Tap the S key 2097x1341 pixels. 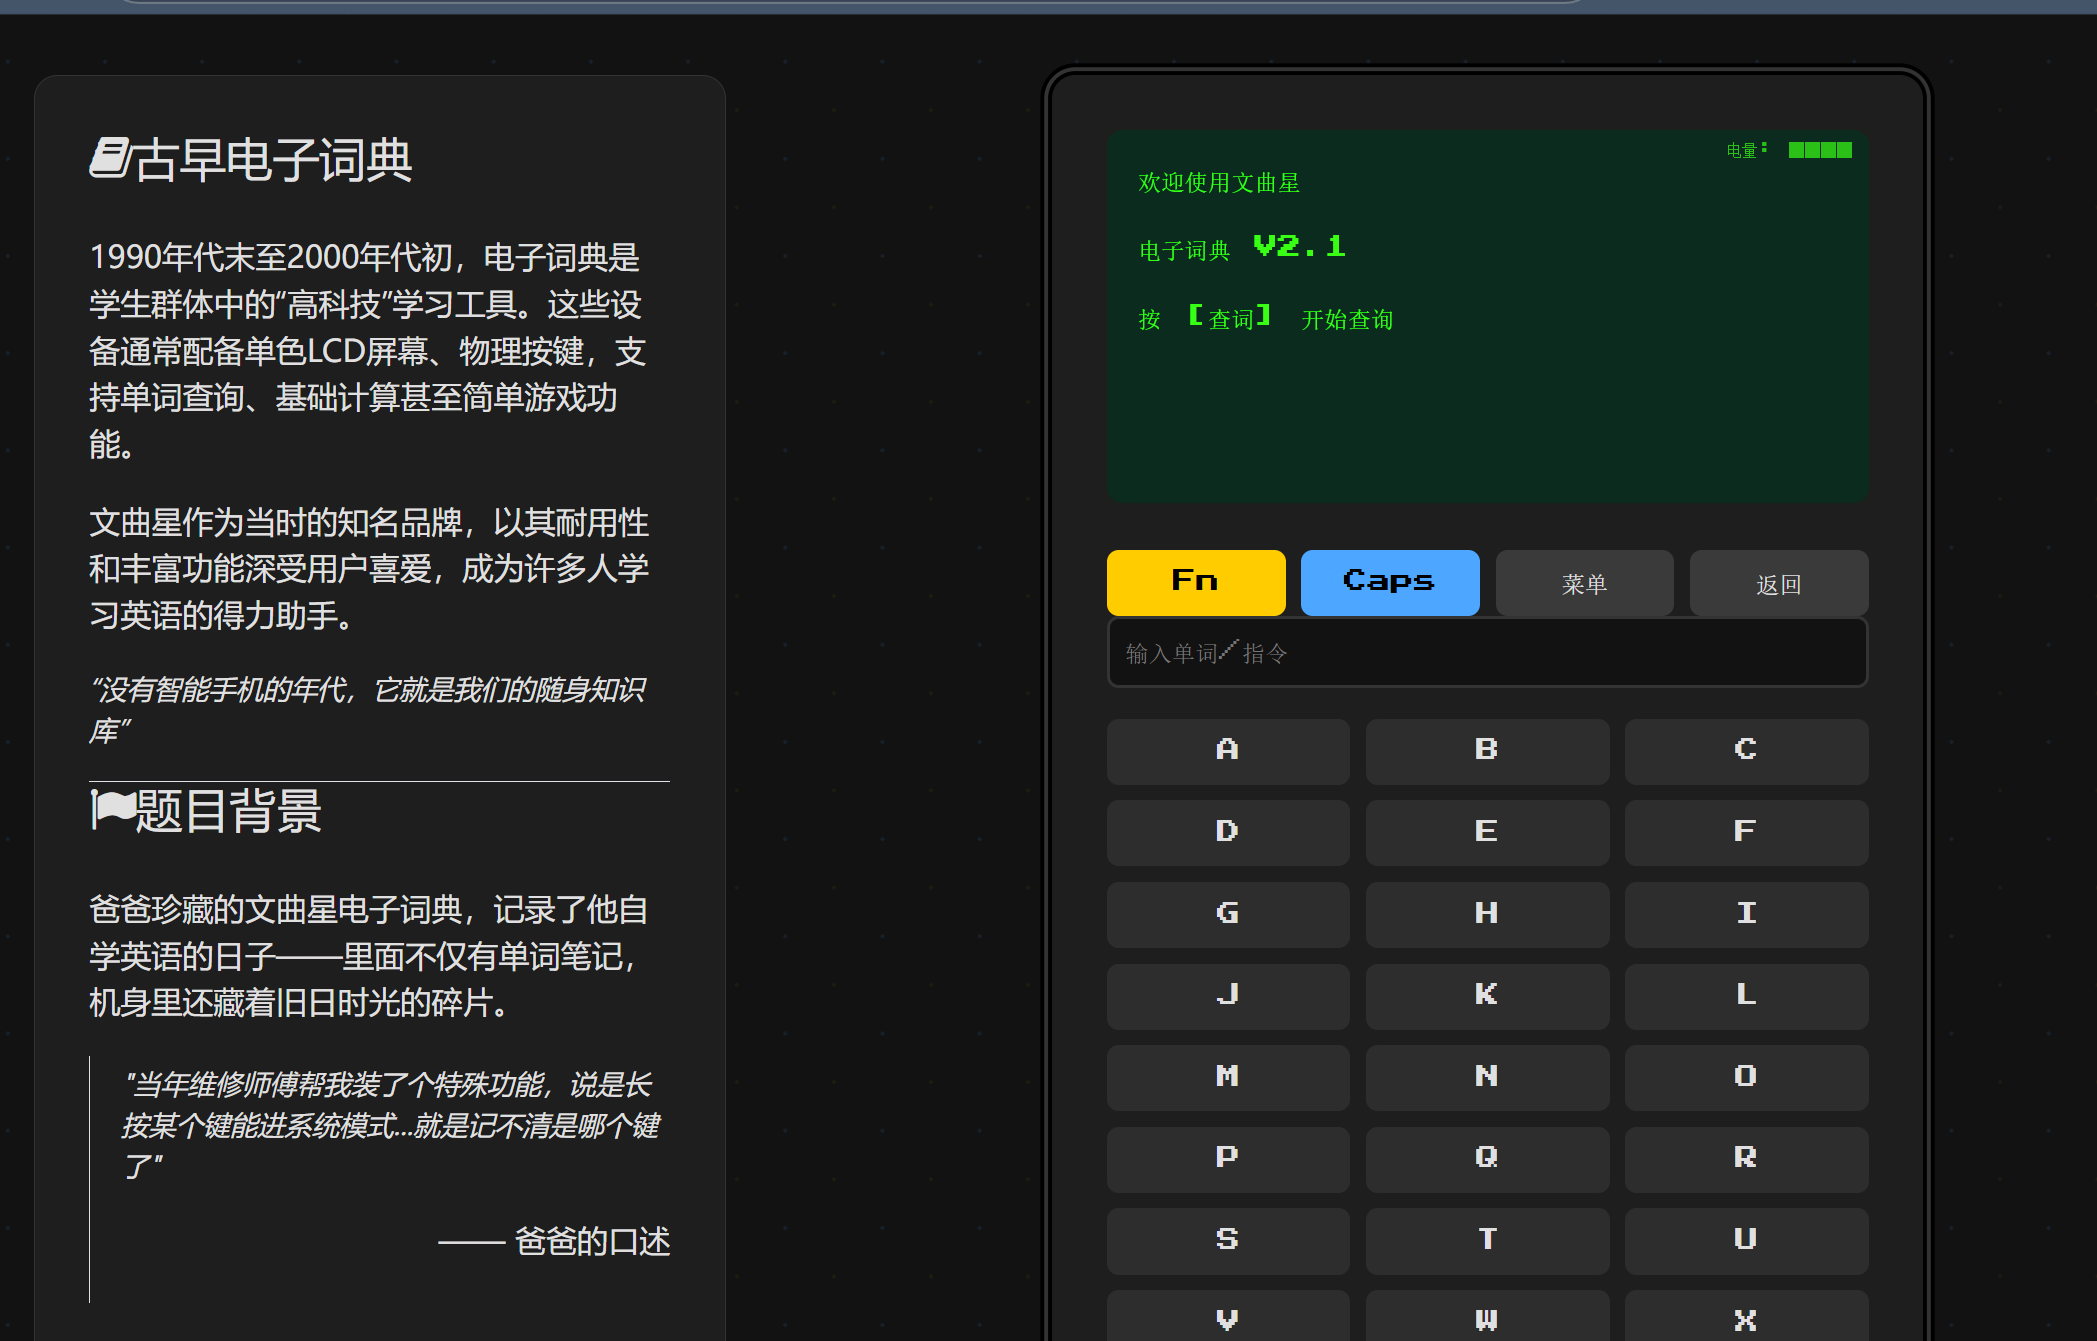[x=1227, y=1240]
